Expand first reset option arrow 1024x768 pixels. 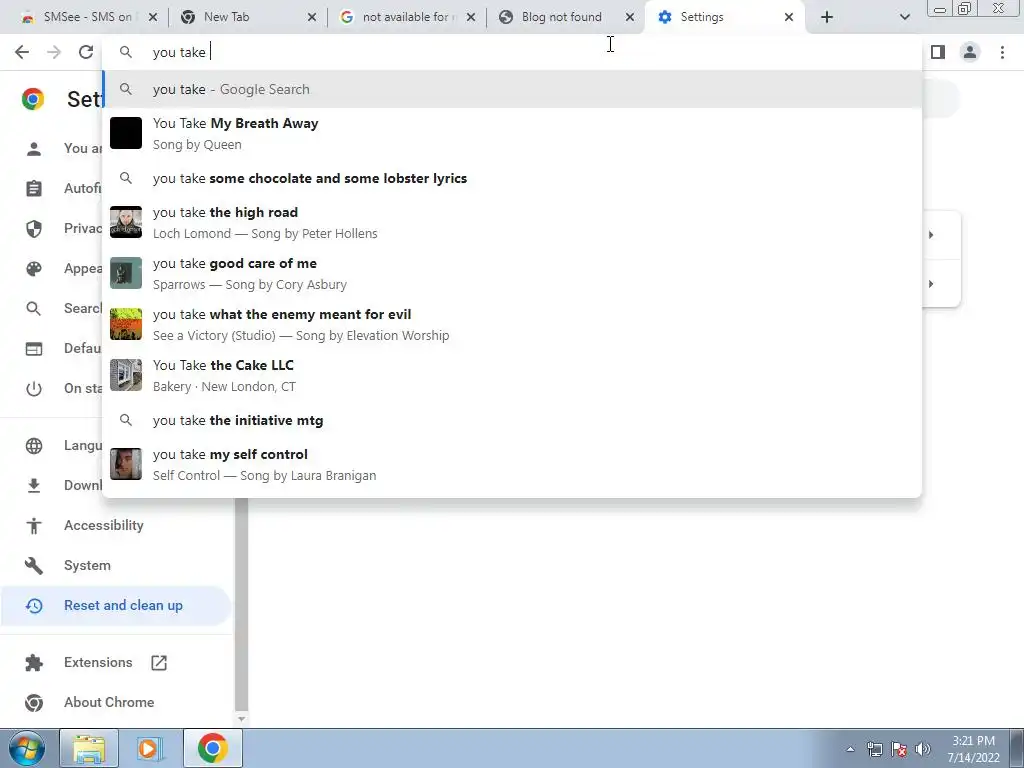[931, 234]
